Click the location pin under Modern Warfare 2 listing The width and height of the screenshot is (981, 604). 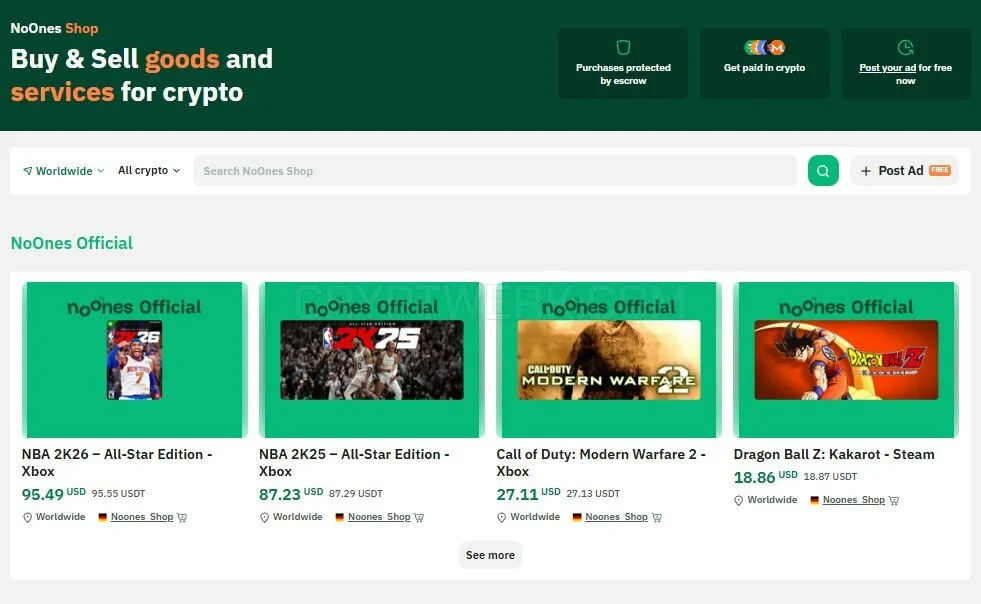click(502, 518)
